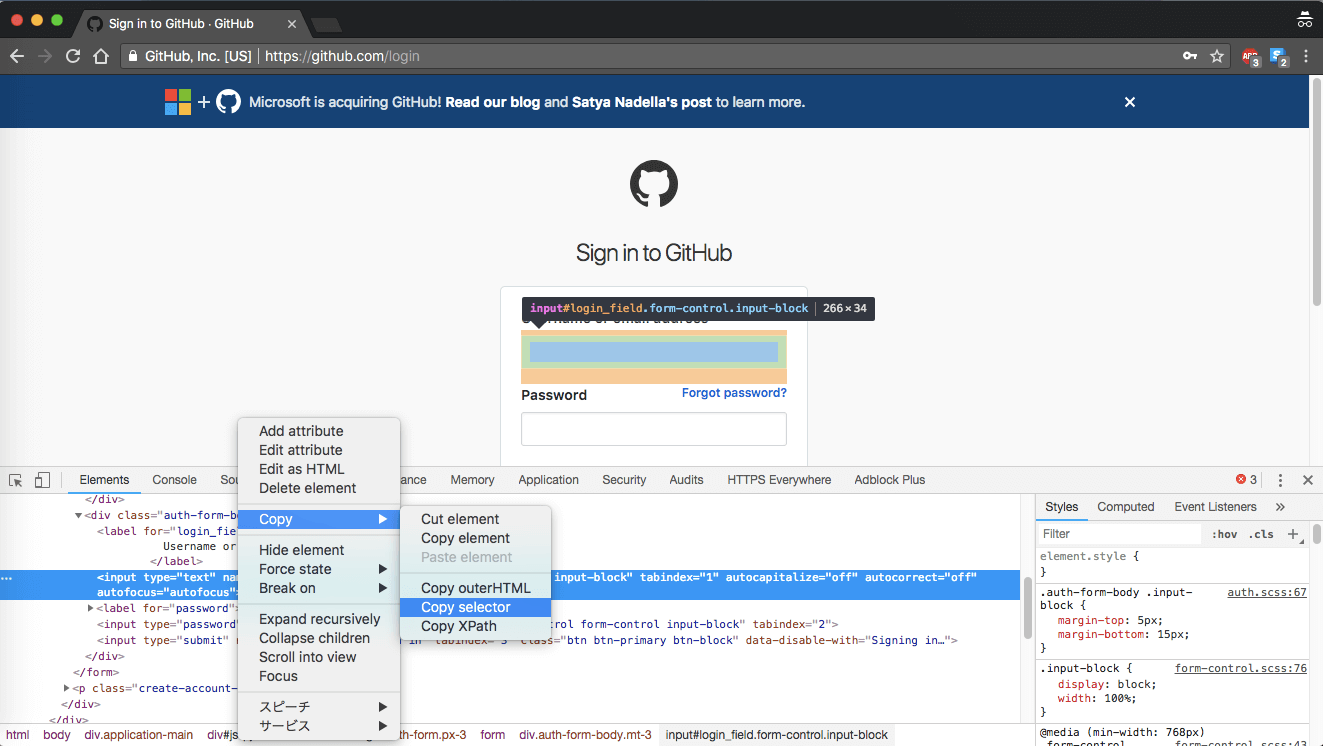Bookmark this page with the star icon
Viewport: 1323px width, 746px height.
(x=1217, y=56)
